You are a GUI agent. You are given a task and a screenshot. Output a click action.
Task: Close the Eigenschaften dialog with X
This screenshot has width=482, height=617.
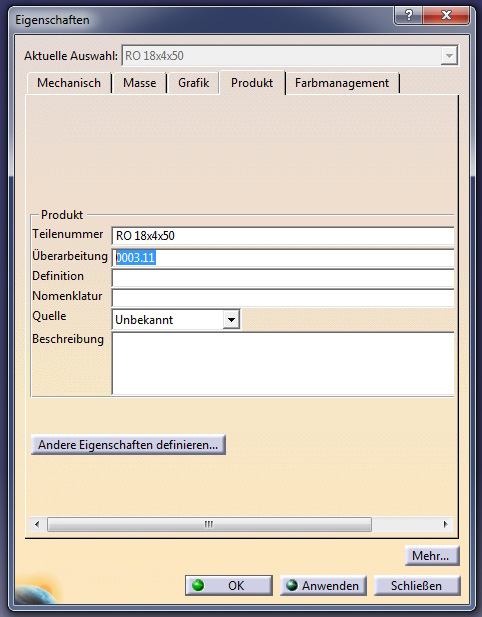point(446,15)
